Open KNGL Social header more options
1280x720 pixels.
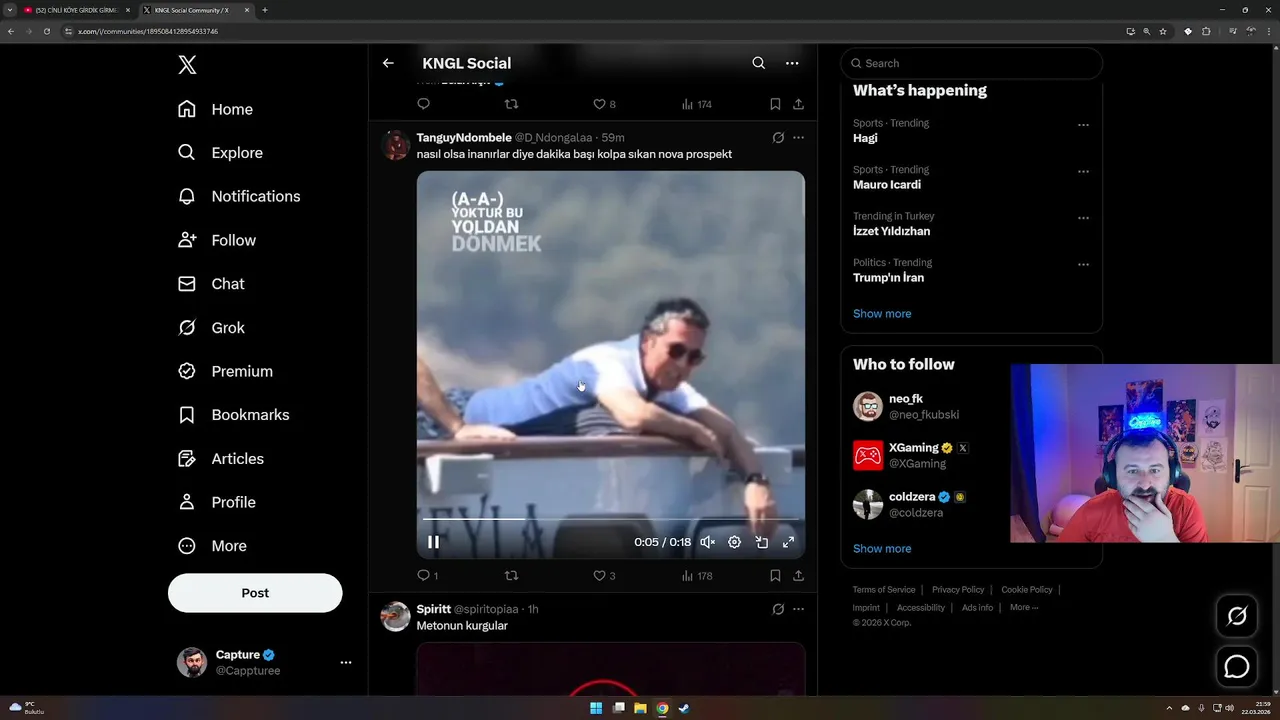[x=792, y=63]
